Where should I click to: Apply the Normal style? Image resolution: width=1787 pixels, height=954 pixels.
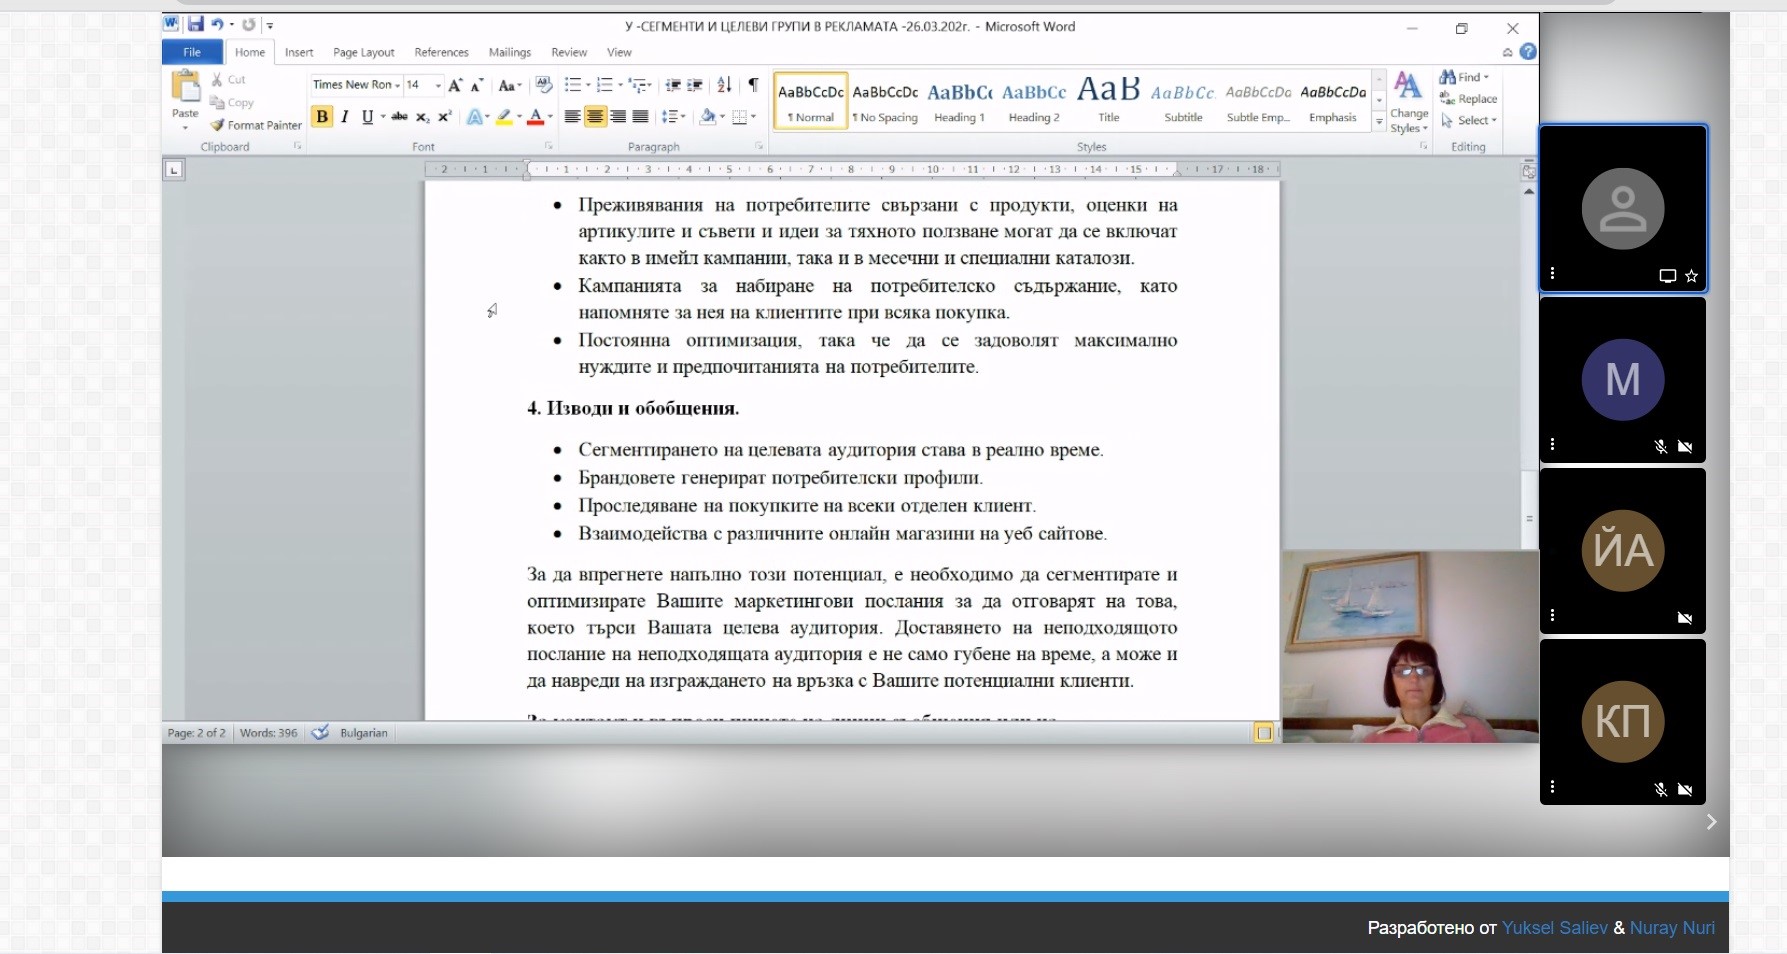click(x=811, y=101)
